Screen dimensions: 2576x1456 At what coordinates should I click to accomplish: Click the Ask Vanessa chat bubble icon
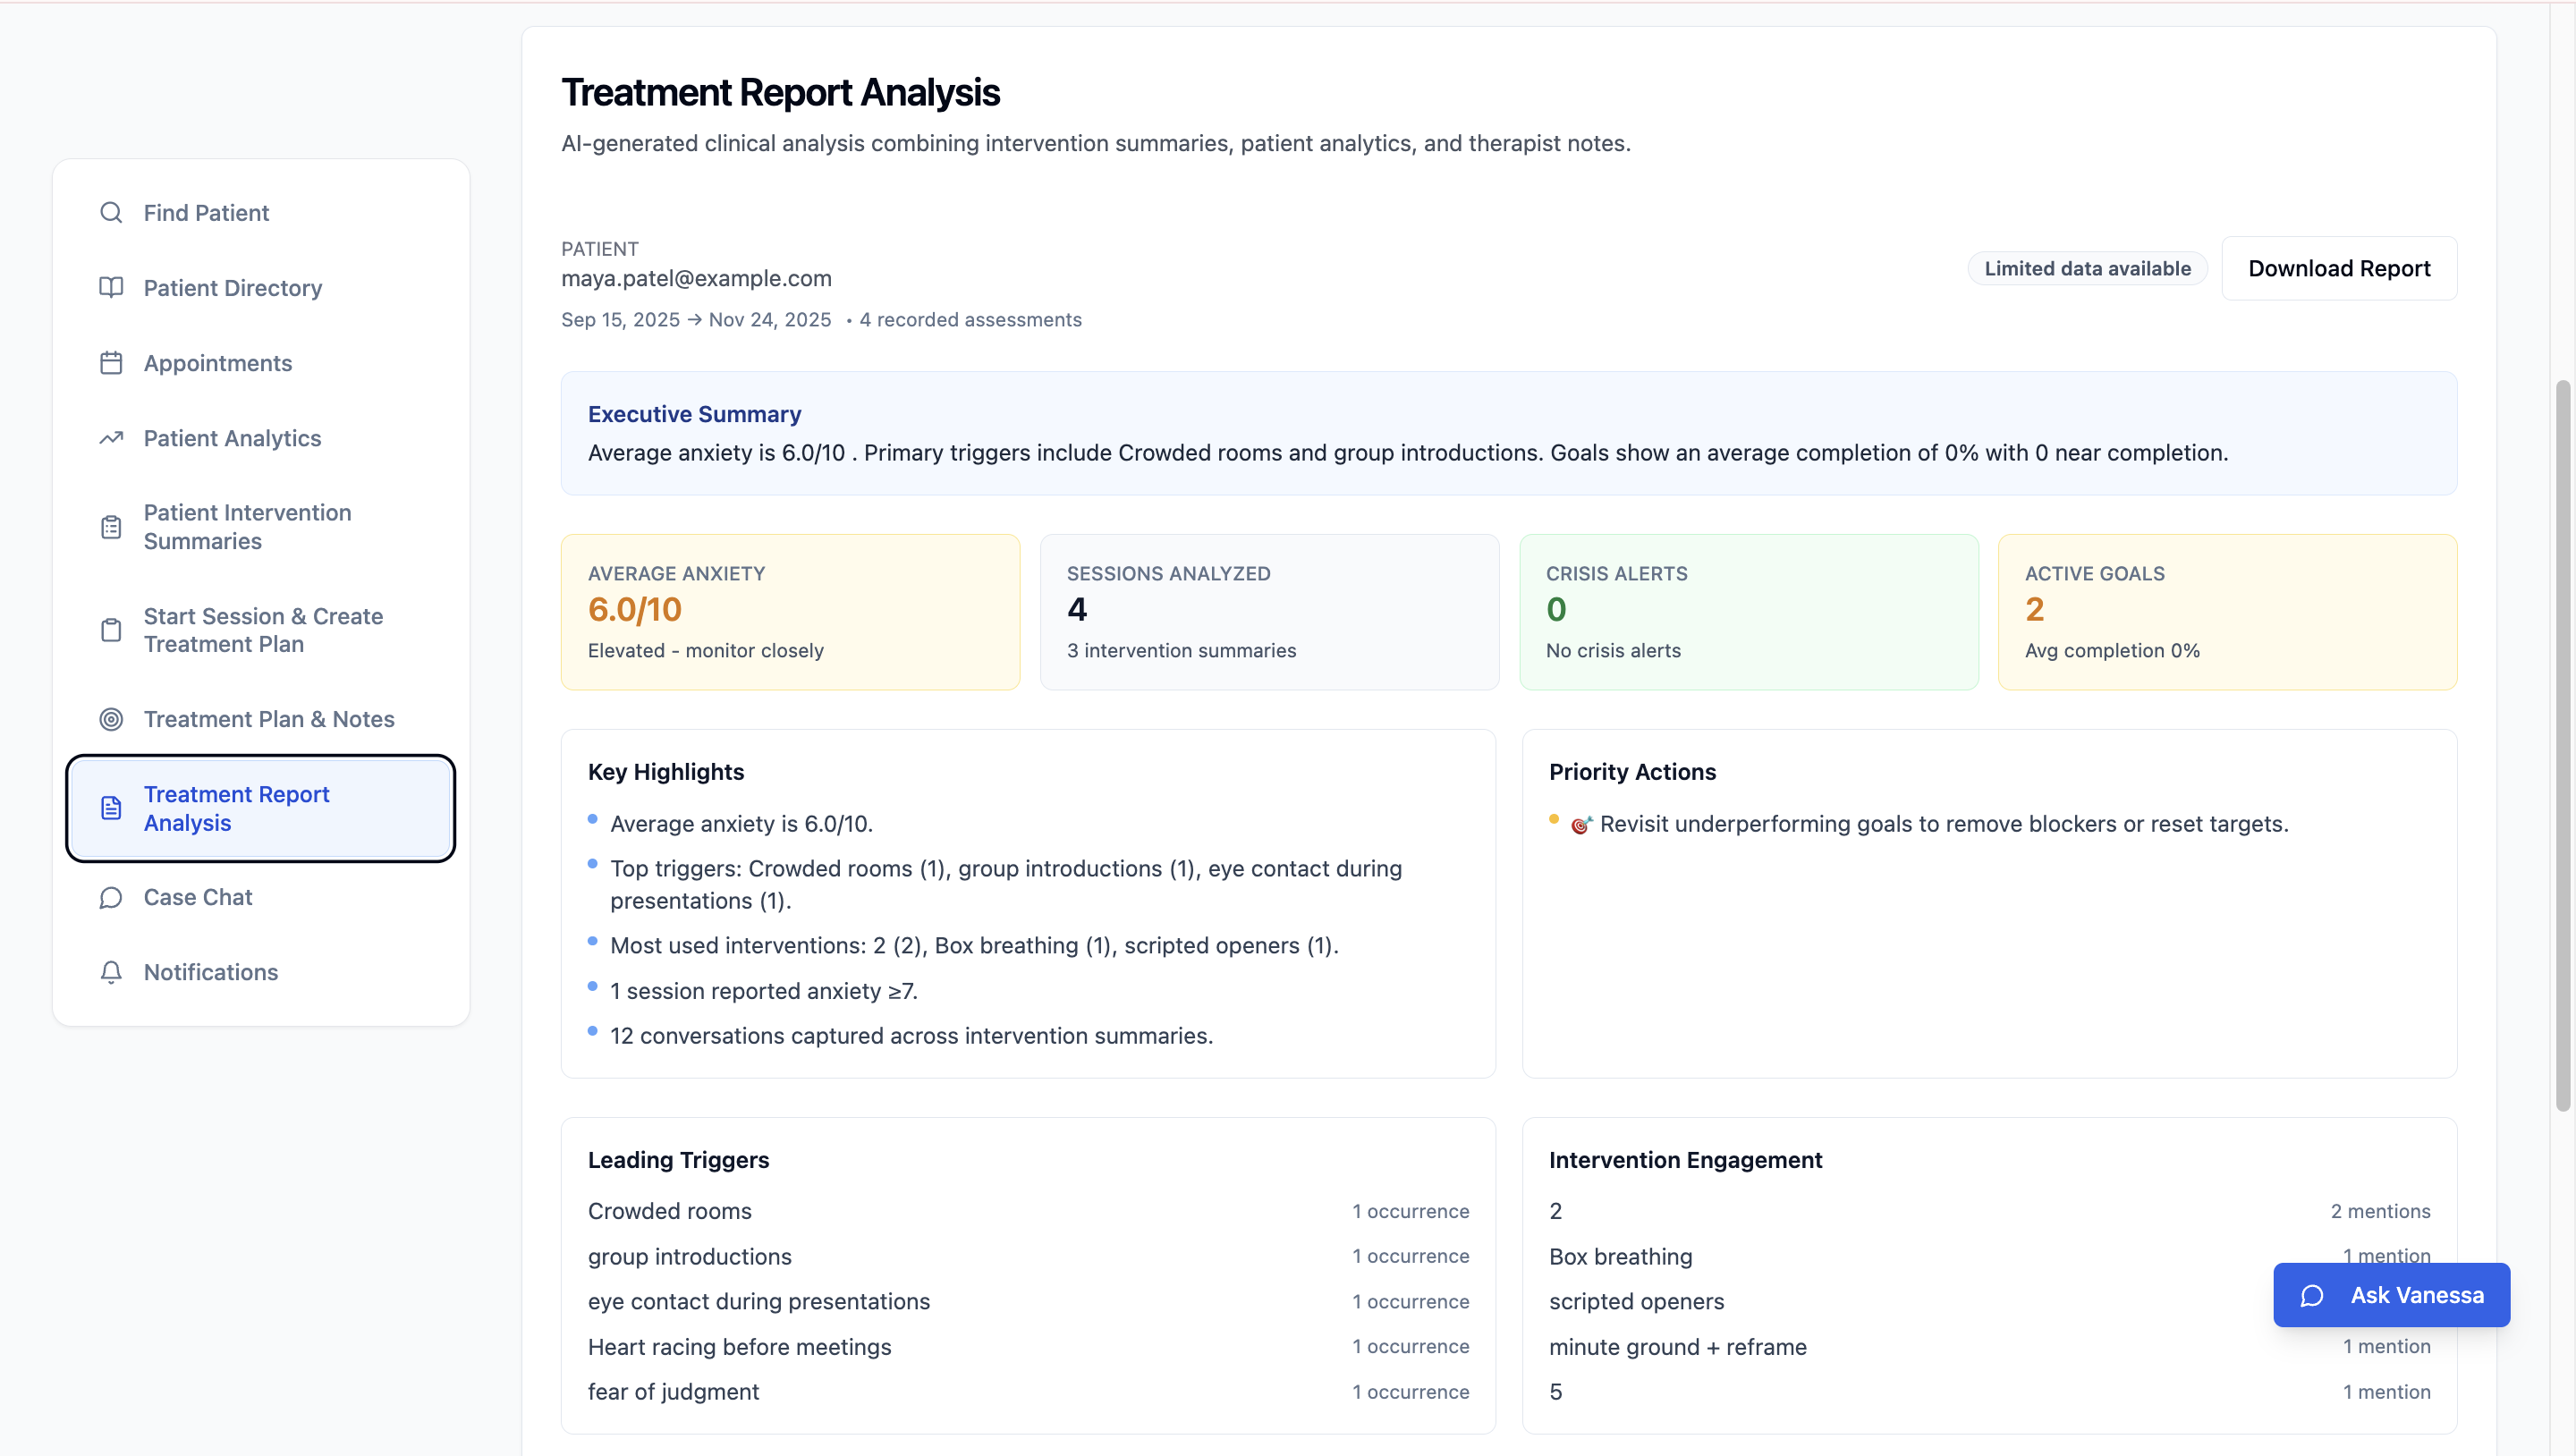pyautogui.click(x=2312, y=1296)
